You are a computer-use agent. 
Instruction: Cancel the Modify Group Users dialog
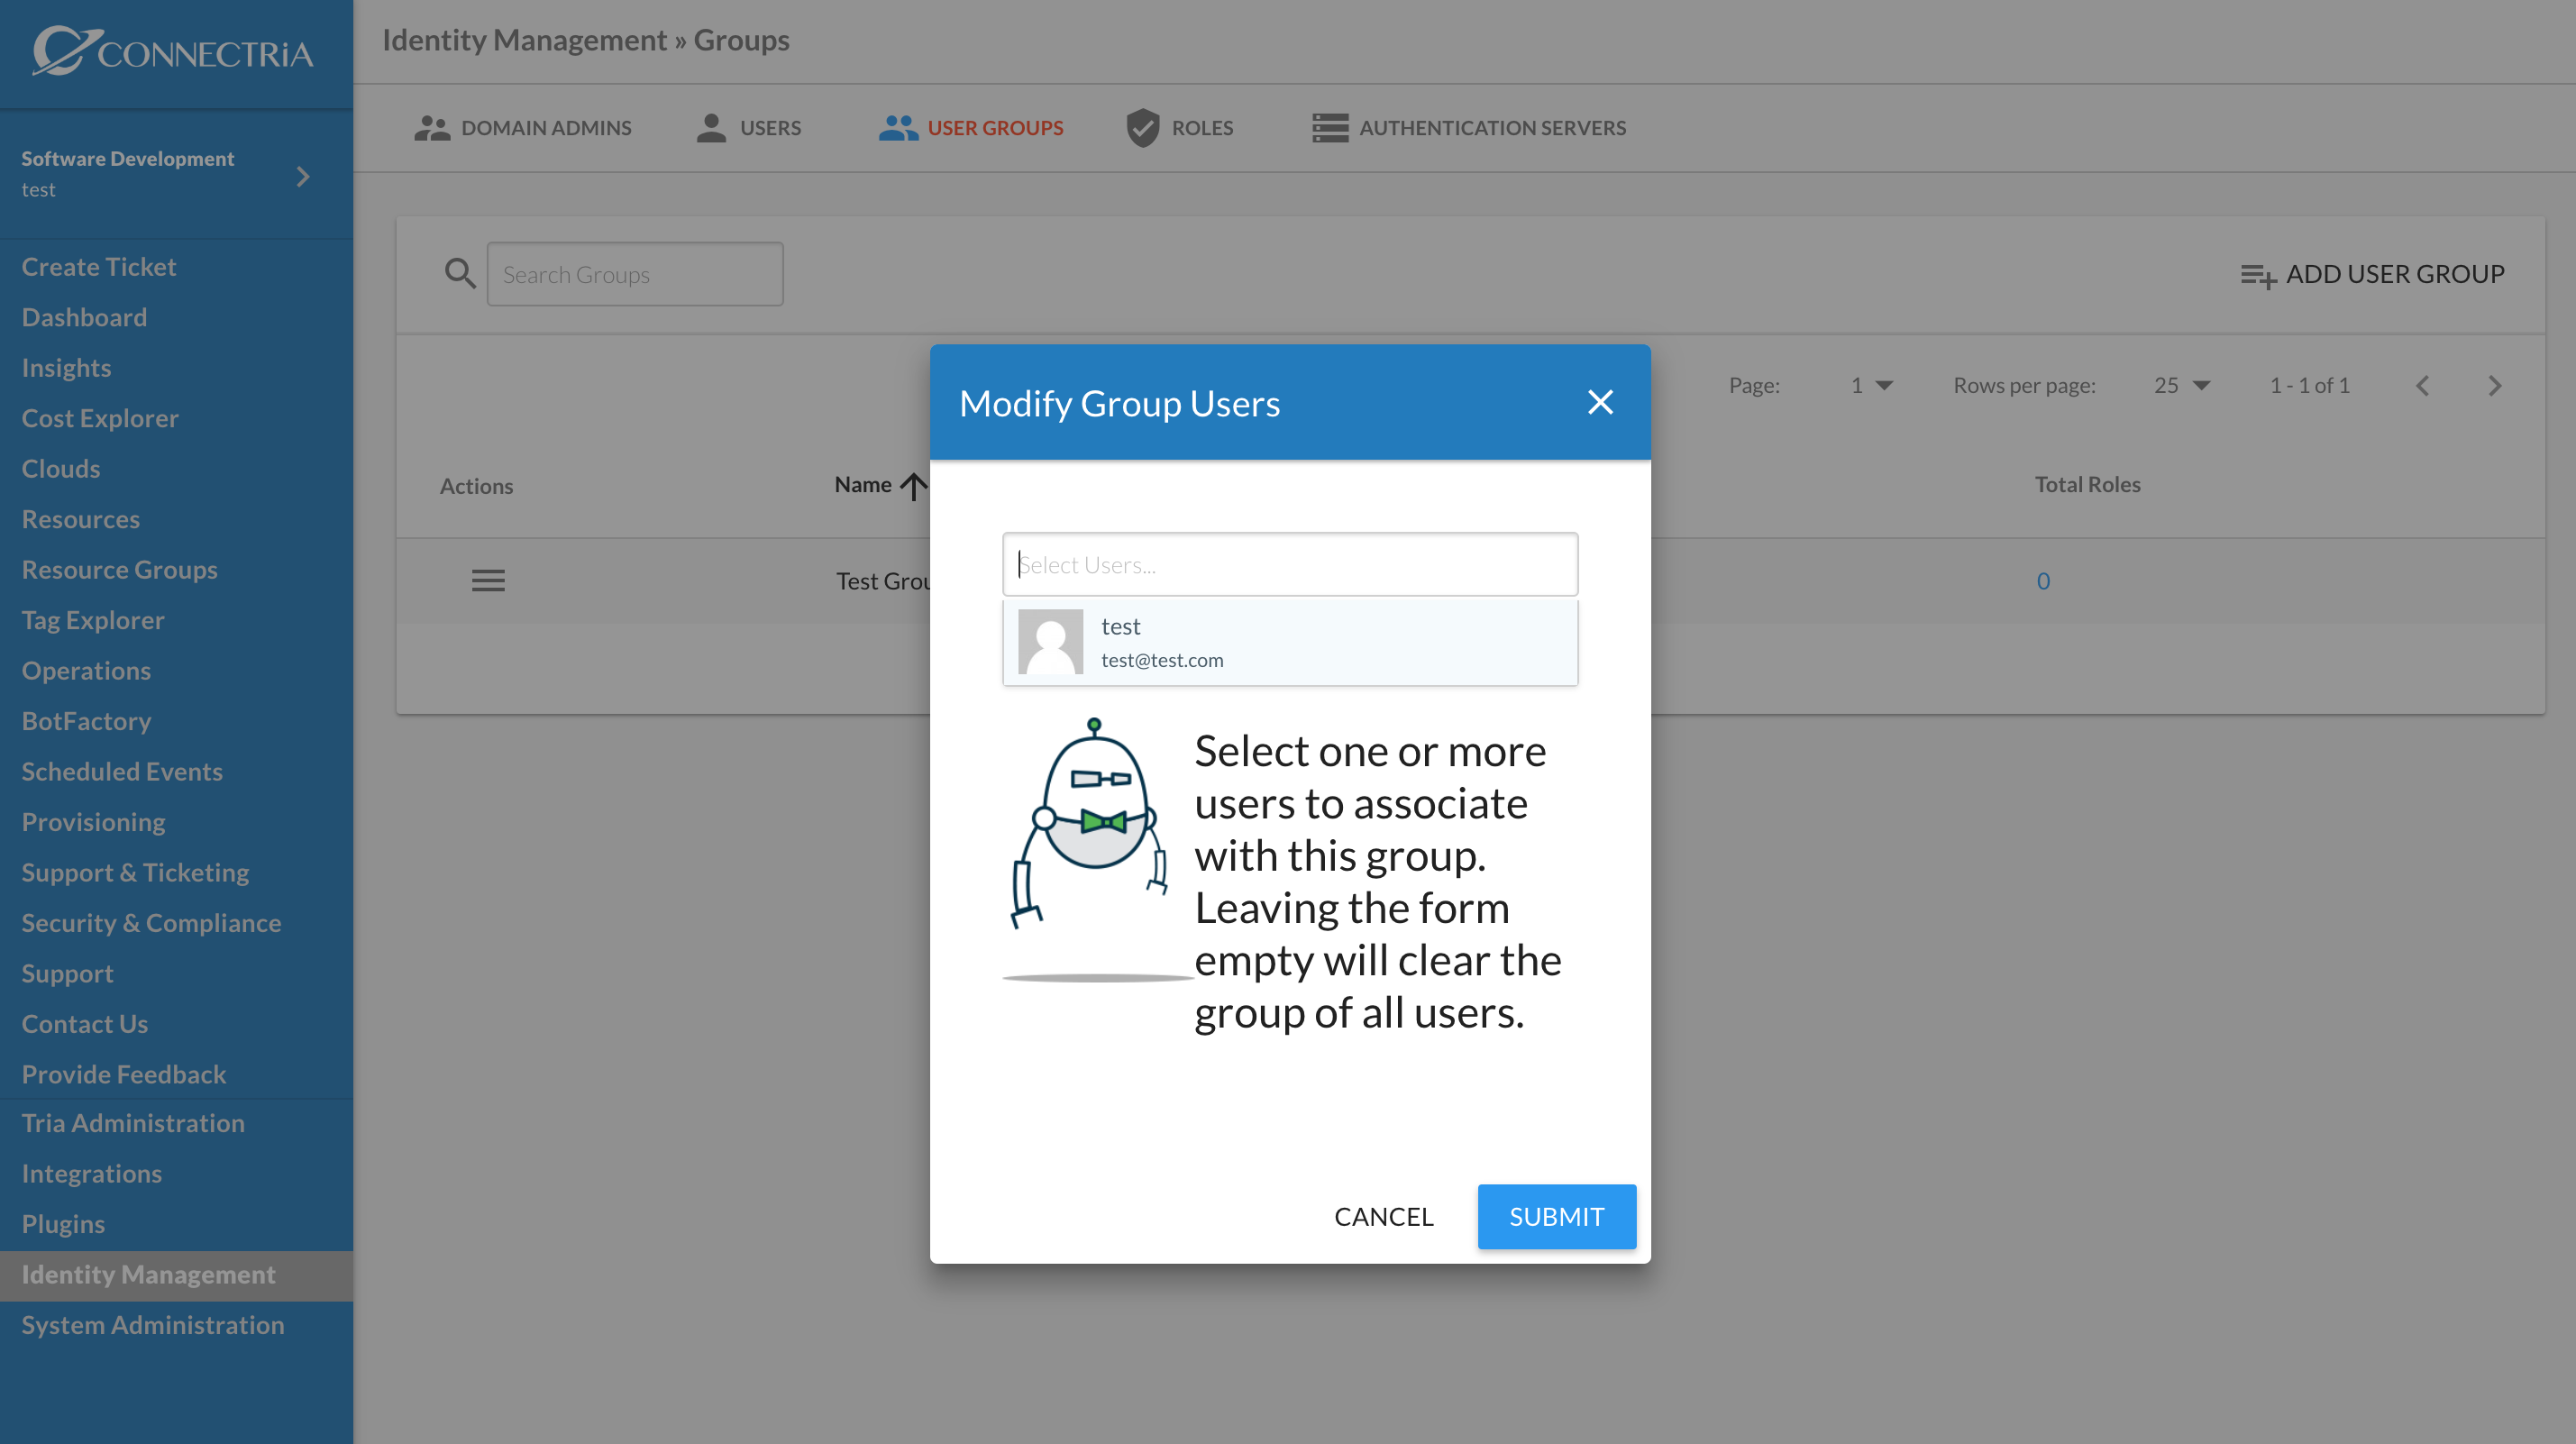click(x=1383, y=1216)
